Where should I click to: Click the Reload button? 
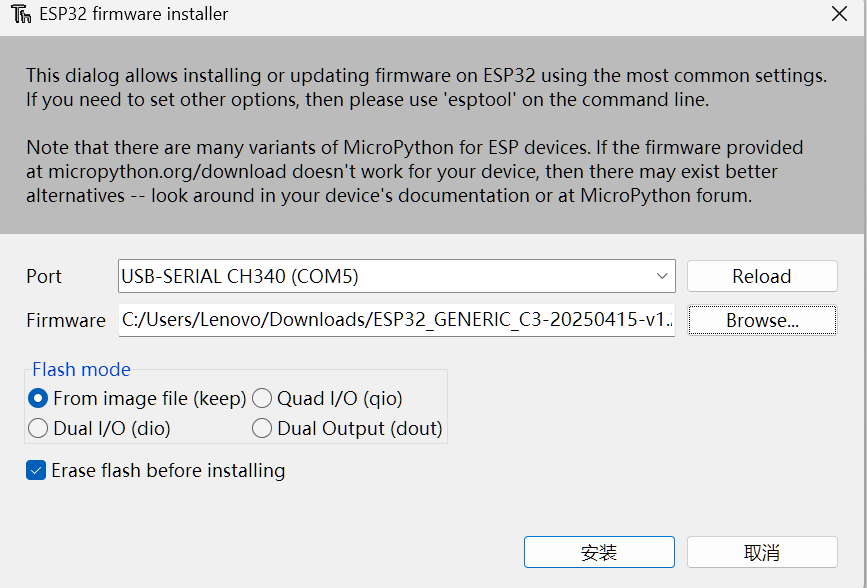[x=762, y=276]
